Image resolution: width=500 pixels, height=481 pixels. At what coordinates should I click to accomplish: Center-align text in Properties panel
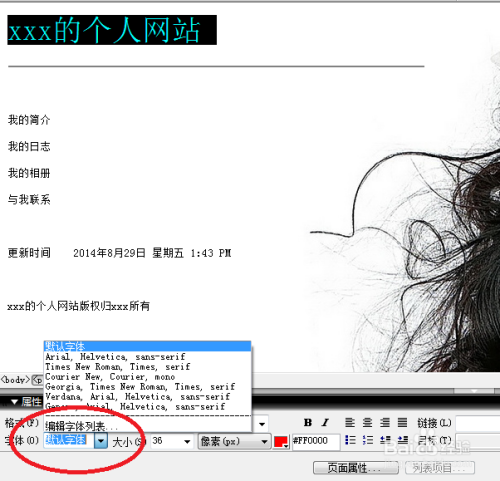coord(367,423)
